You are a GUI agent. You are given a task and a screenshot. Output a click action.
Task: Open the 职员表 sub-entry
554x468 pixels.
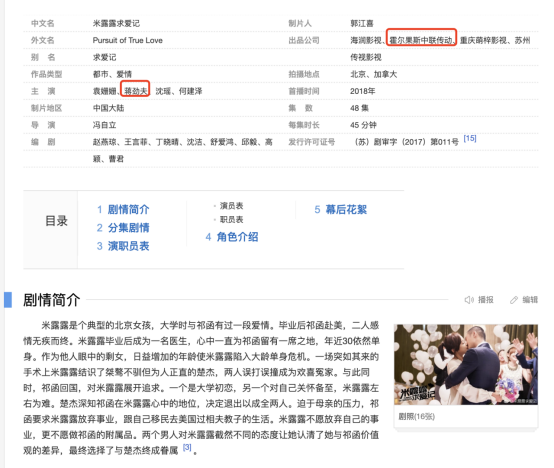[x=231, y=220]
